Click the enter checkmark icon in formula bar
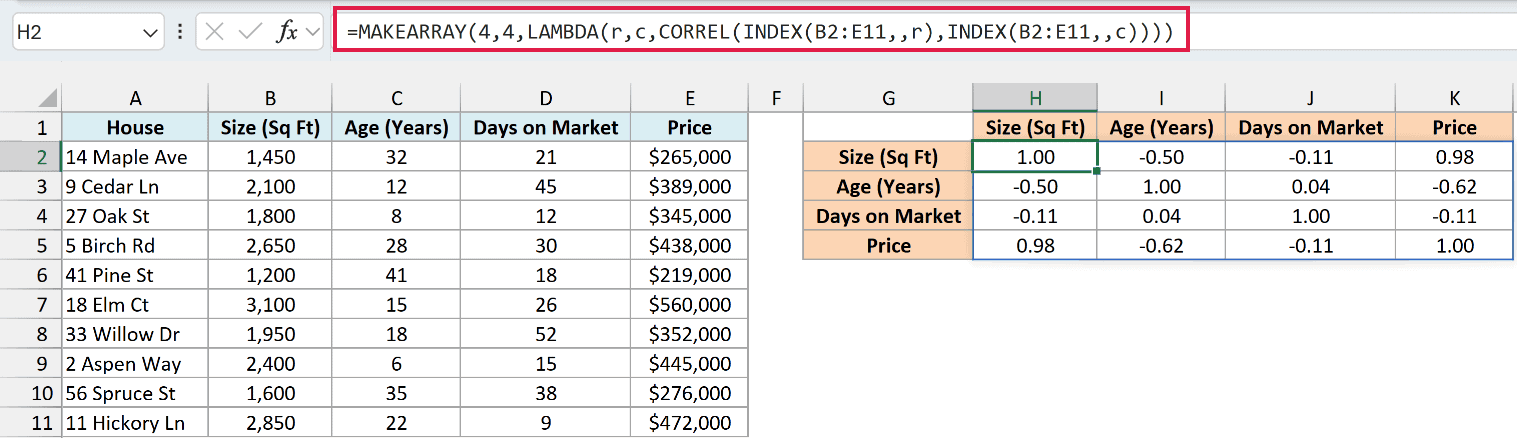 pyautogui.click(x=249, y=32)
